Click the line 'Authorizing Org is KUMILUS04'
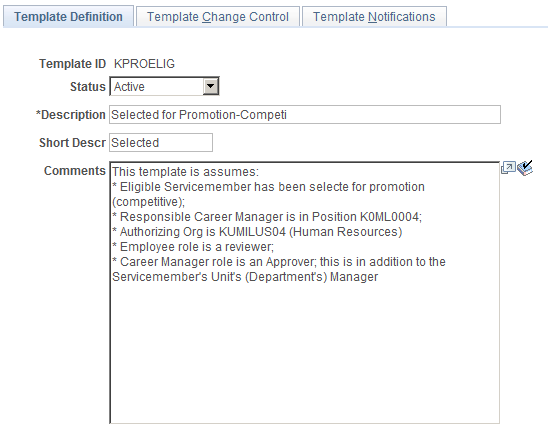The width and height of the screenshot is (548, 433). (257, 232)
